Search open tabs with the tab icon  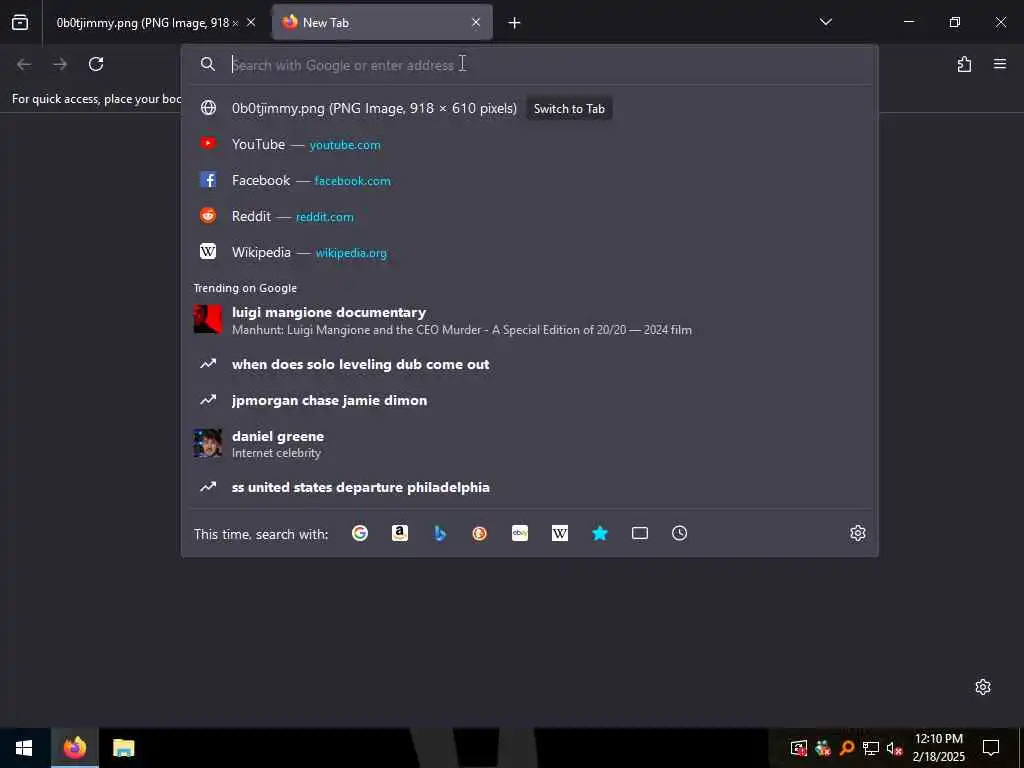(x=639, y=534)
